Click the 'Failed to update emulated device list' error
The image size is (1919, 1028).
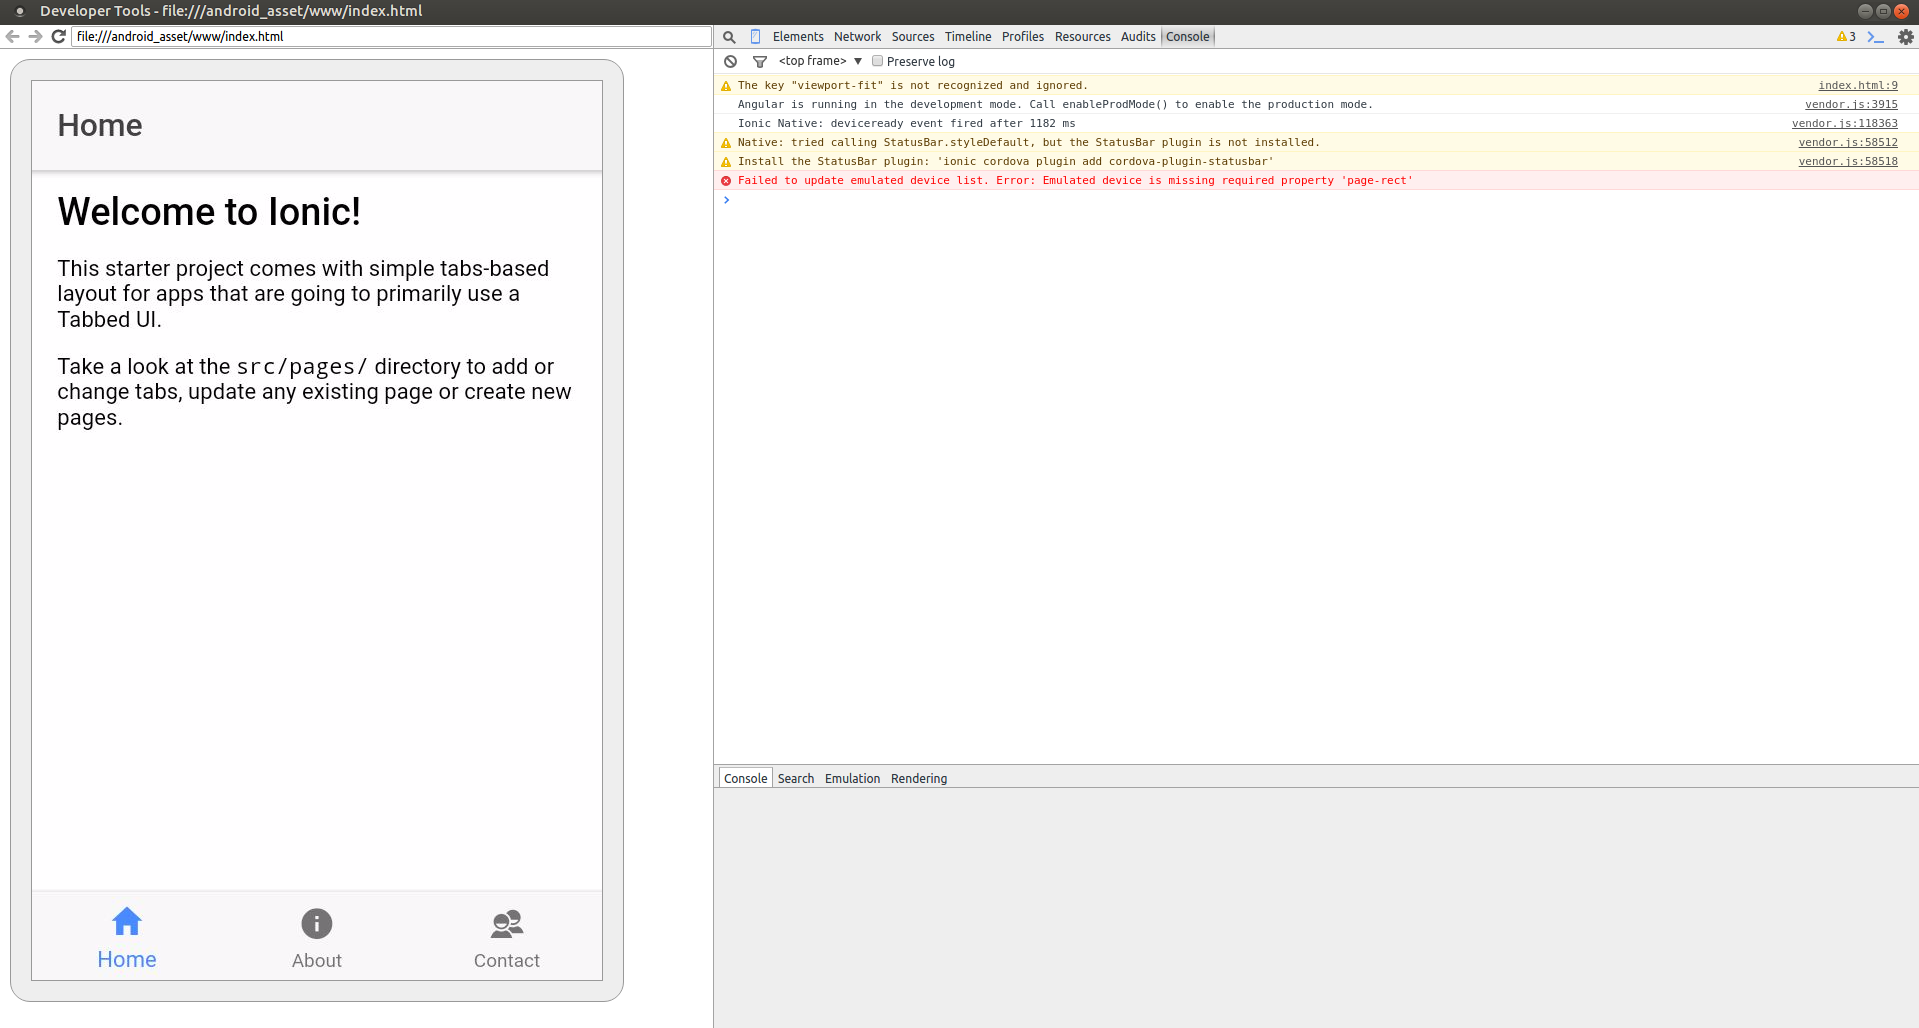point(1075,181)
